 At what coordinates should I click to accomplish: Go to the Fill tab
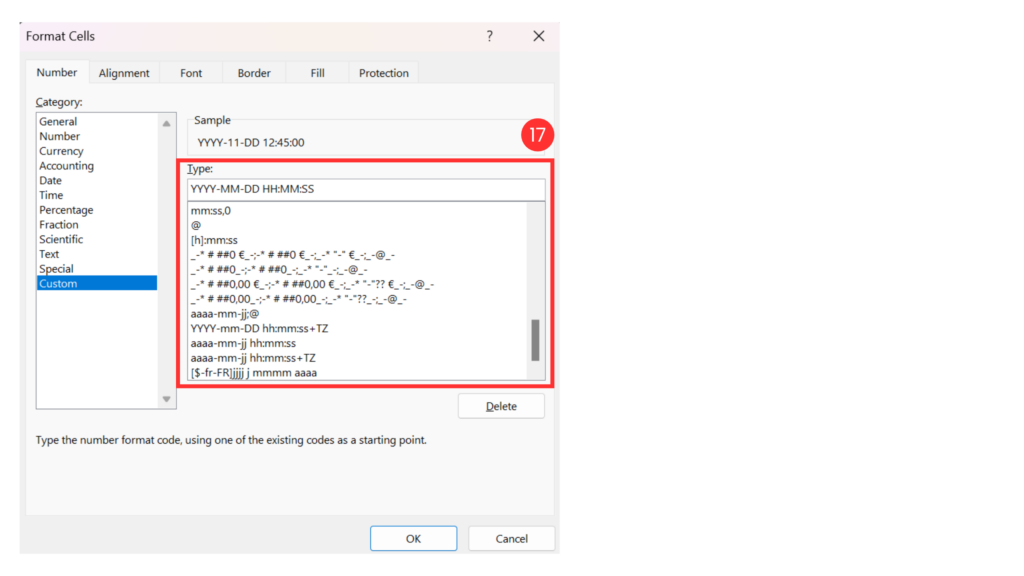(x=317, y=73)
